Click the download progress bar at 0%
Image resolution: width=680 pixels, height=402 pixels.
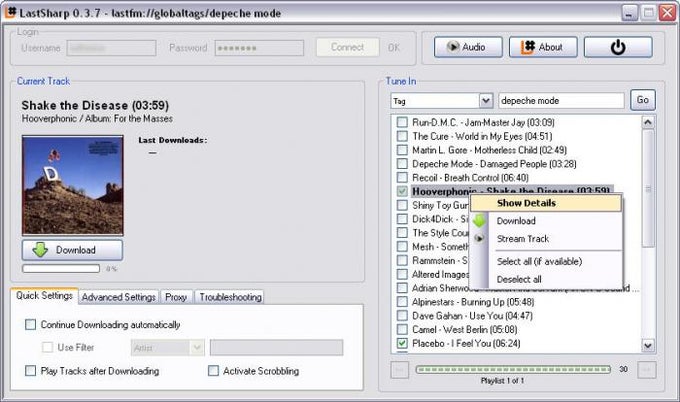click(61, 268)
